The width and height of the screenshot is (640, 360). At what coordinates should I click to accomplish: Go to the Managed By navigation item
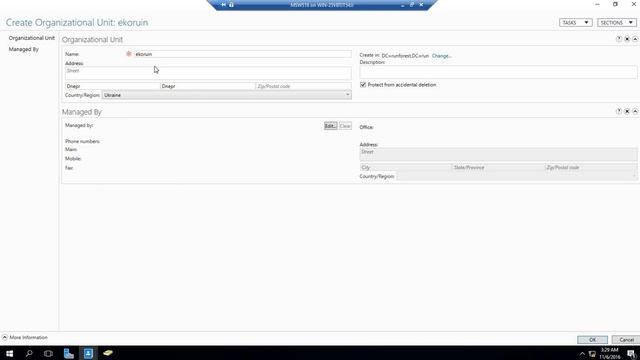24,49
